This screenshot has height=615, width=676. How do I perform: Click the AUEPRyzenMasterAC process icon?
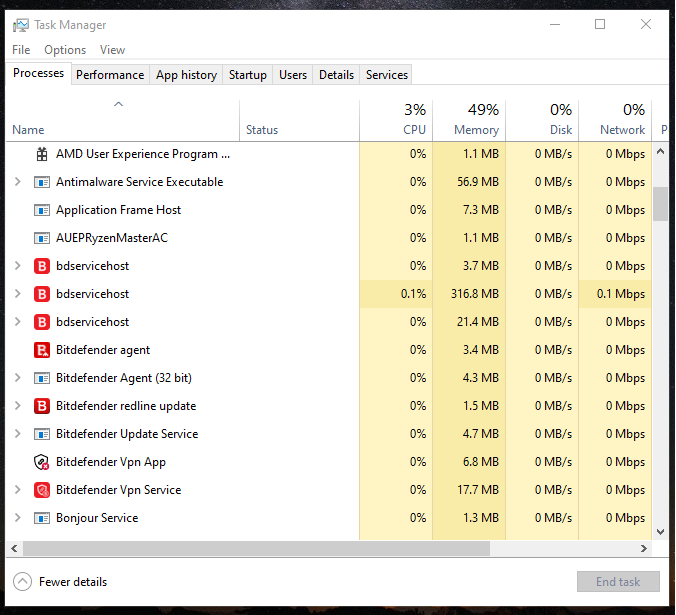click(42, 238)
